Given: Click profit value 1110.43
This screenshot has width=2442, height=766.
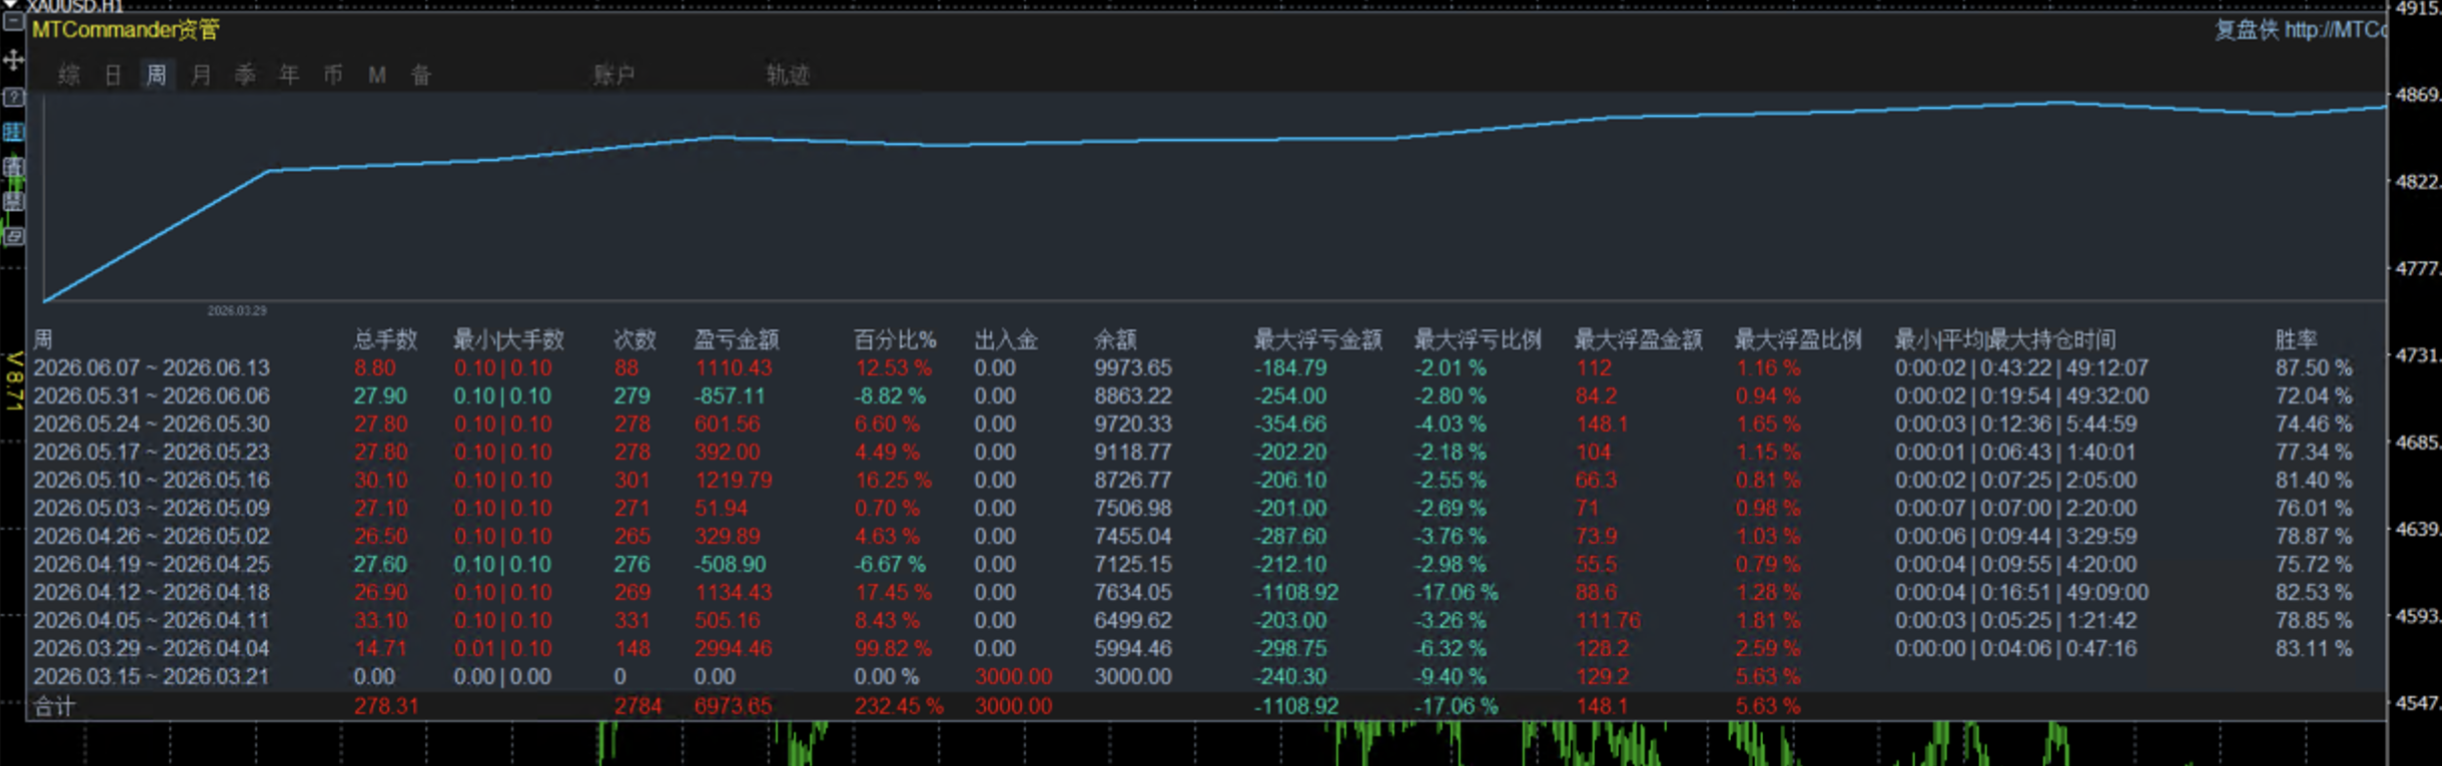Looking at the screenshot, I should pos(734,368).
